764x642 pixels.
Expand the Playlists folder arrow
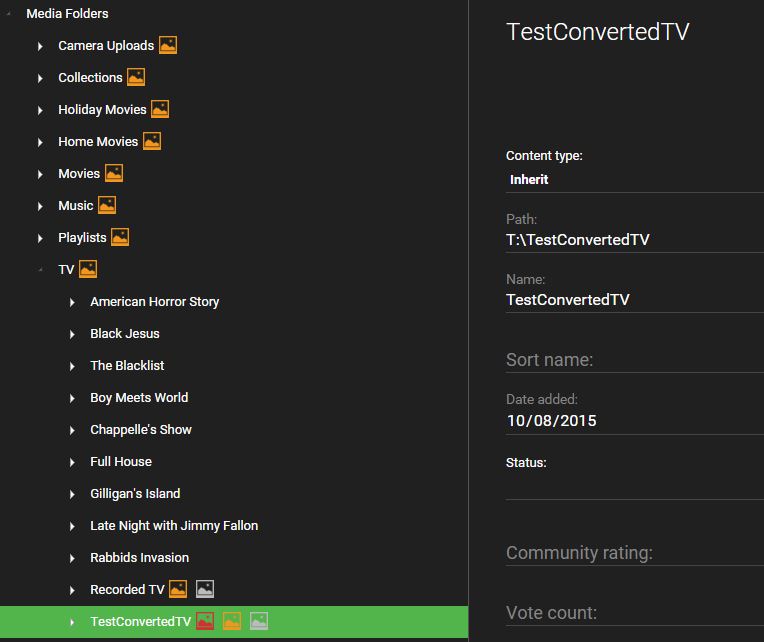tap(40, 238)
